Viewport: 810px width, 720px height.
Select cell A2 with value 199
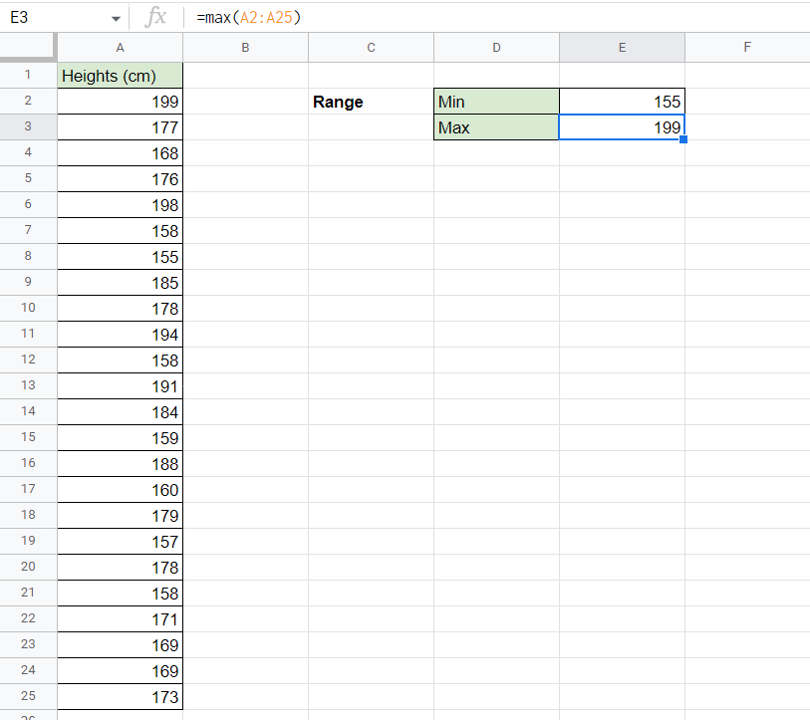pyautogui.click(x=120, y=102)
